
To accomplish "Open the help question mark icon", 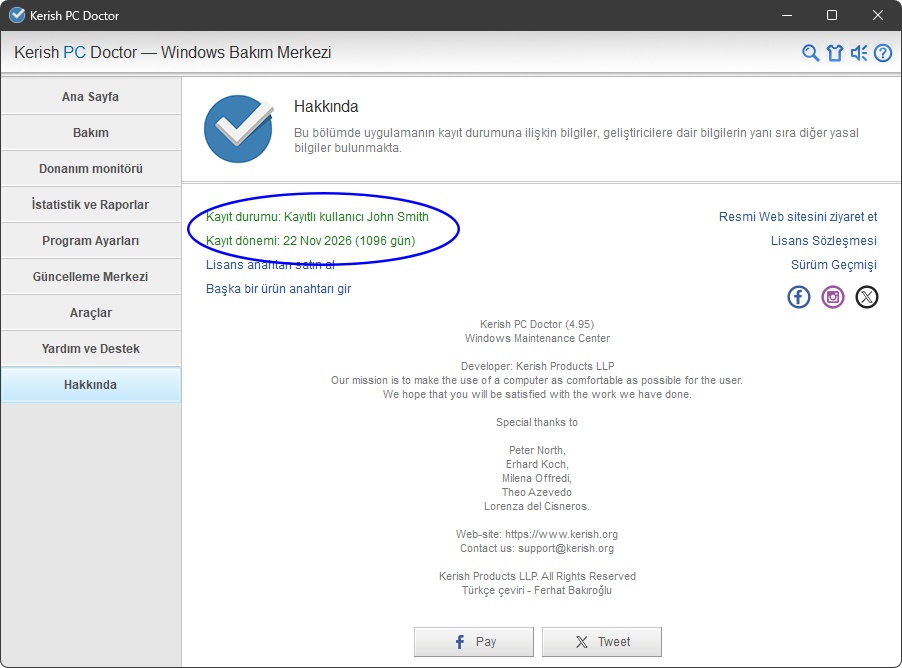I will tap(883, 53).
